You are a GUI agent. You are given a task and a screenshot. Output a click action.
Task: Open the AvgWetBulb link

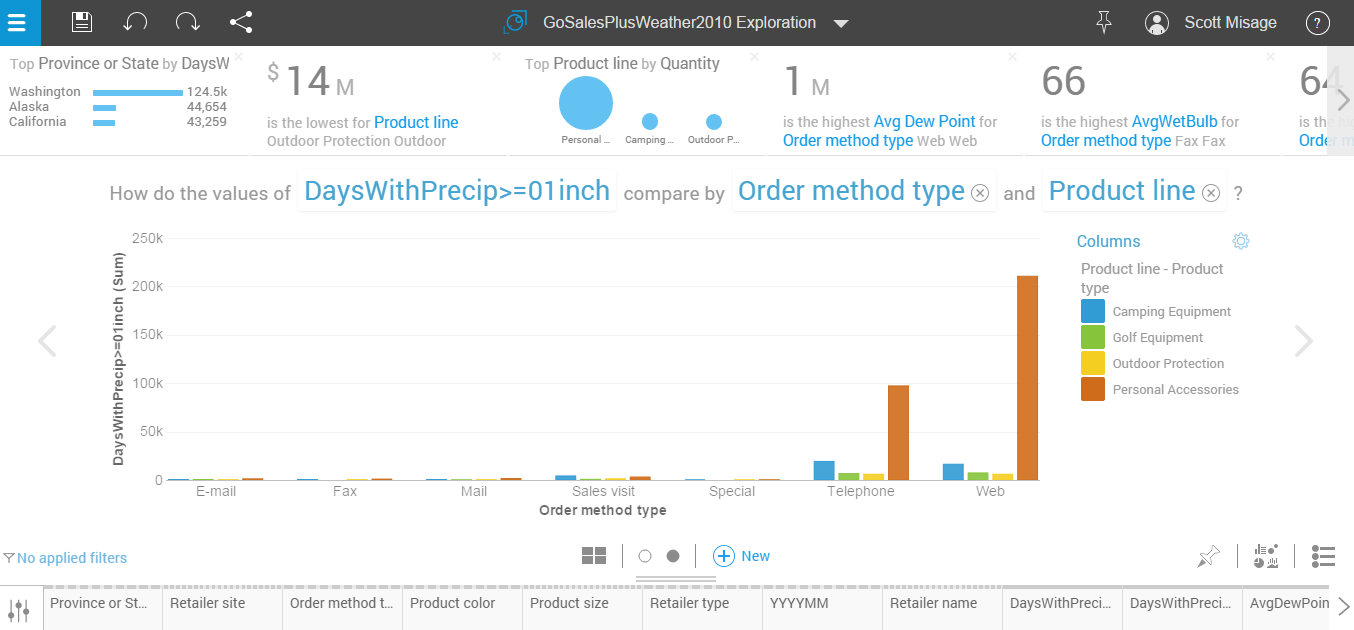(x=1174, y=122)
